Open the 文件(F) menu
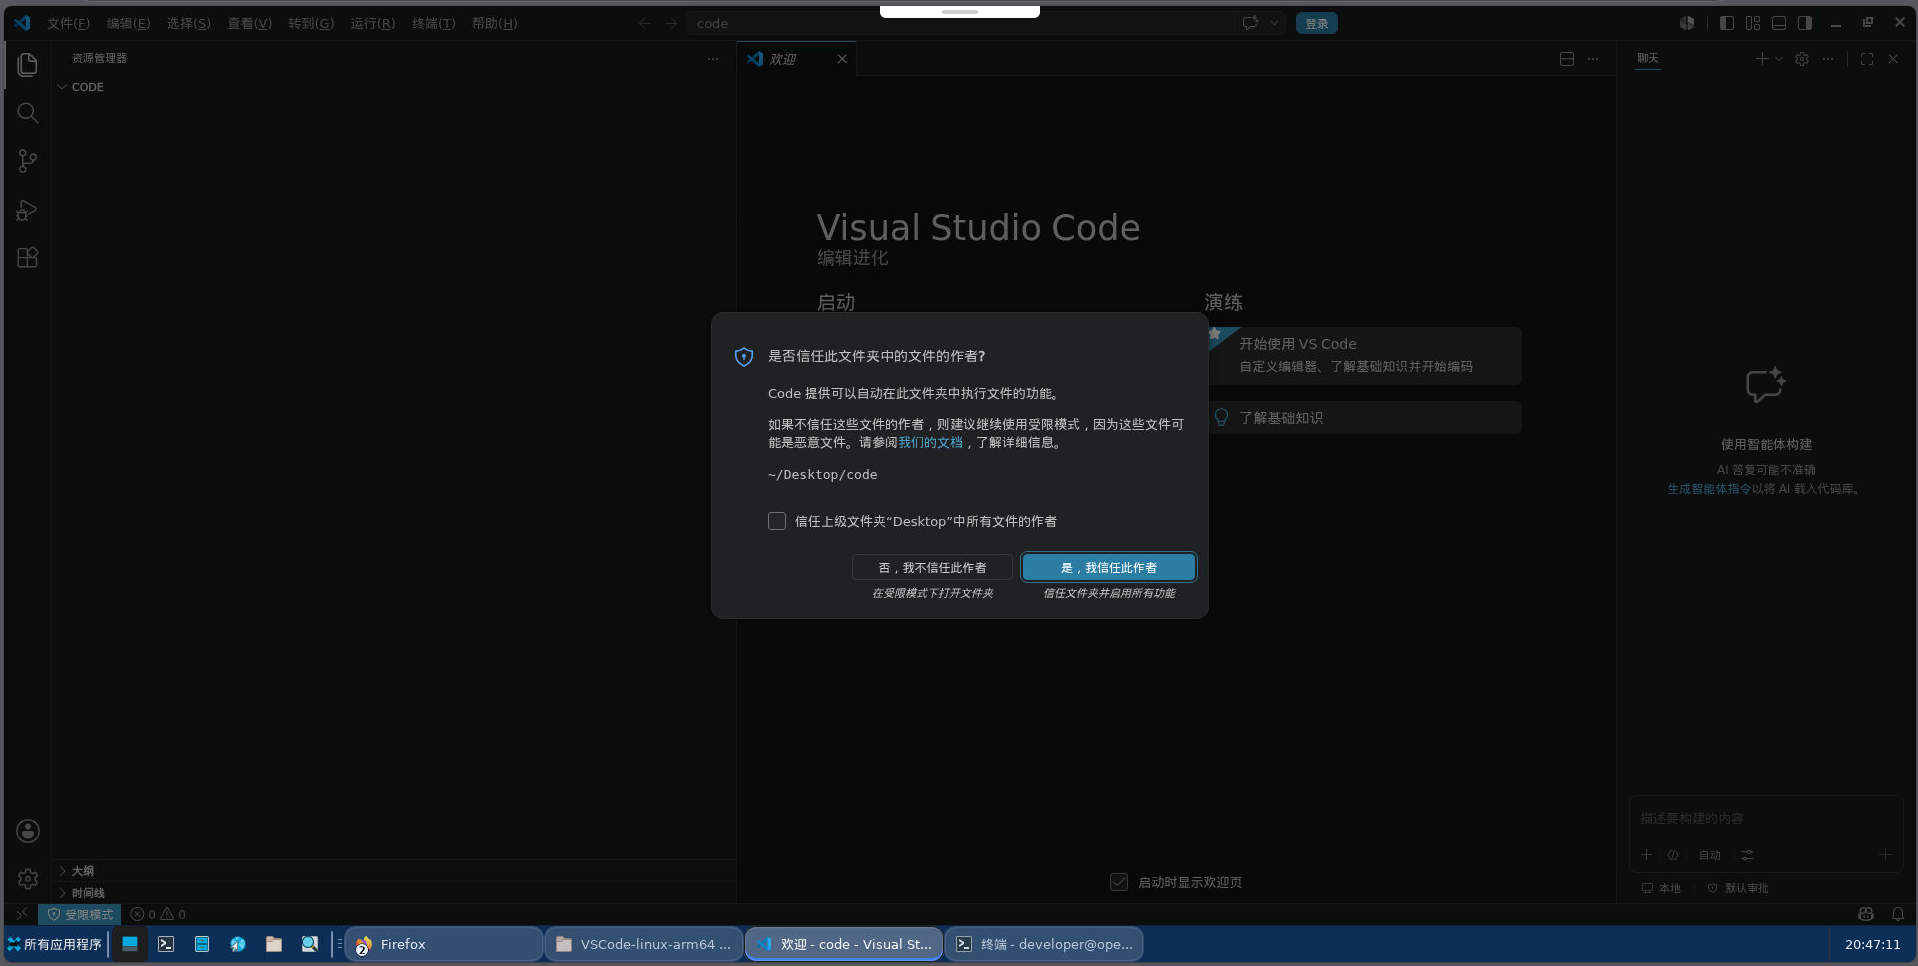The height and width of the screenshot is (966, 1918). click(x=68, y=23)
